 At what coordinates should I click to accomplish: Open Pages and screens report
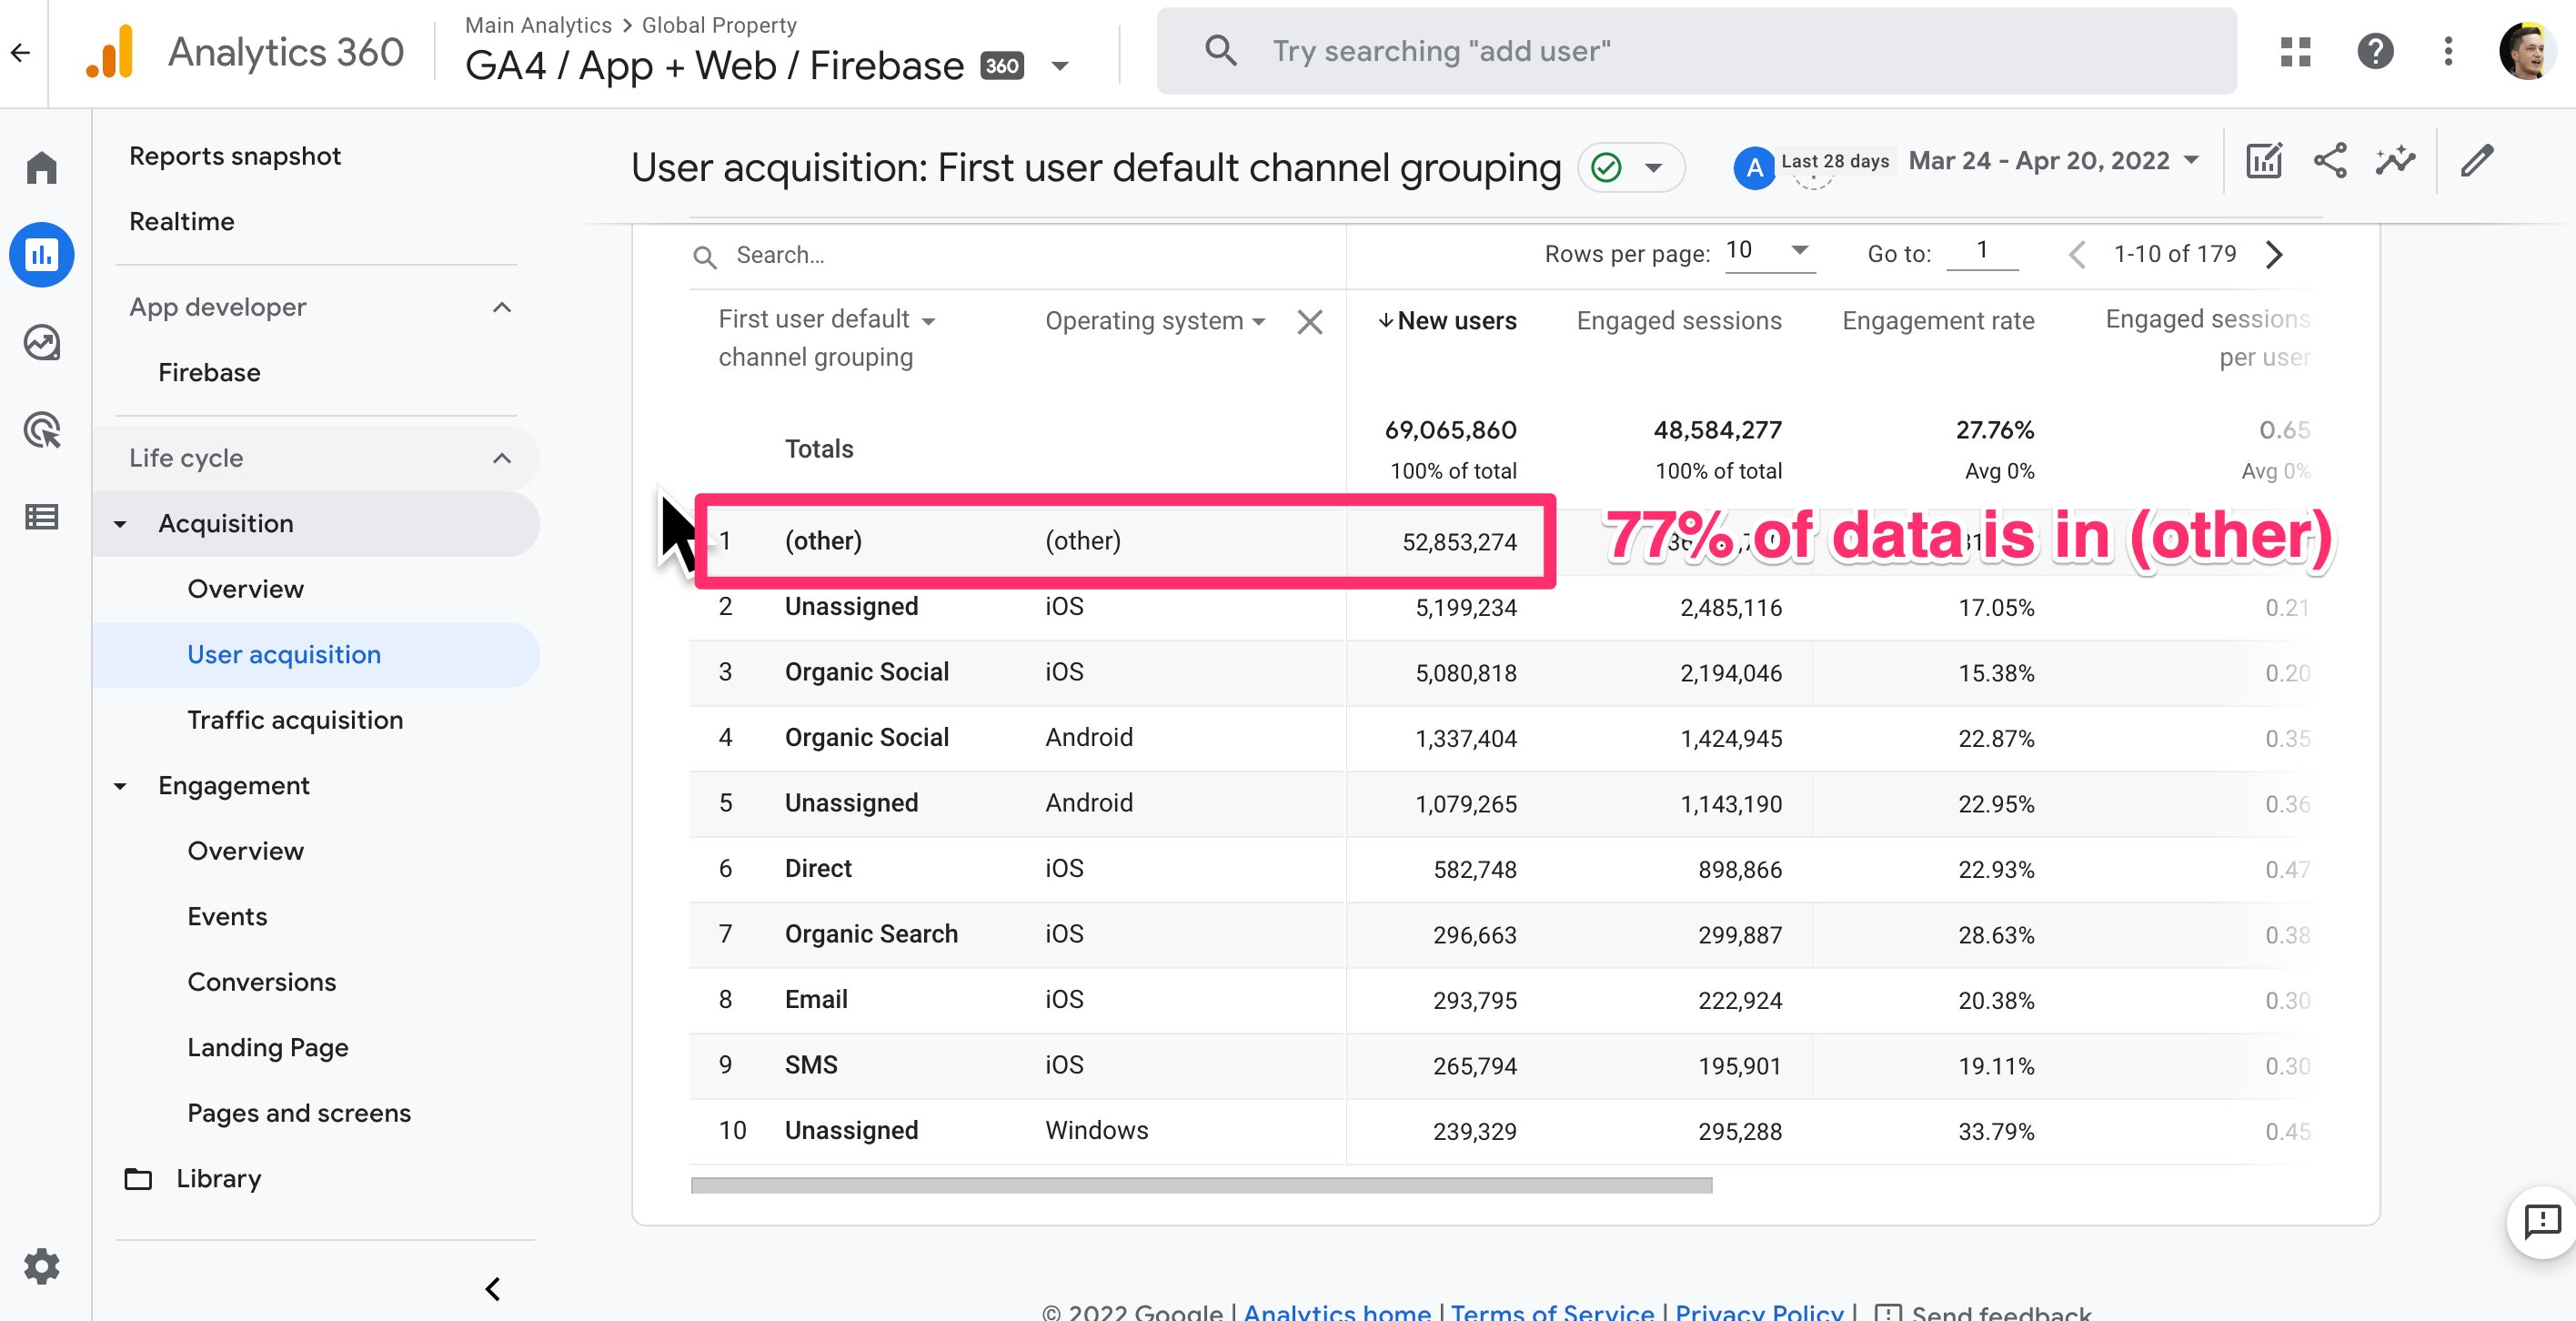coord(299,1113)
